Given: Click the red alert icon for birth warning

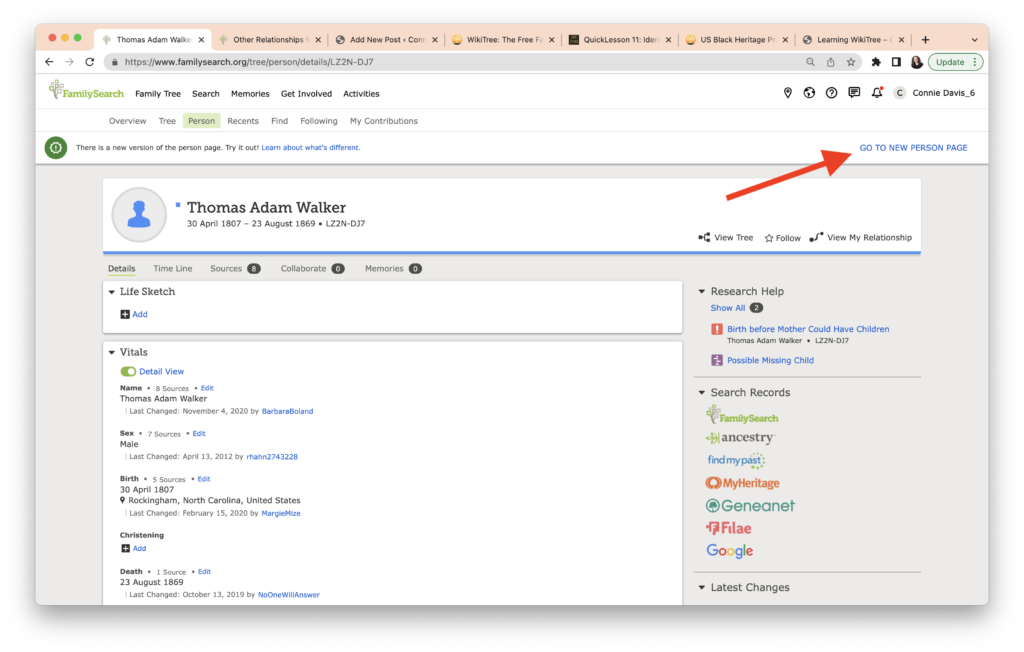Looking at the screenshot, I should (x=716, y=329).
